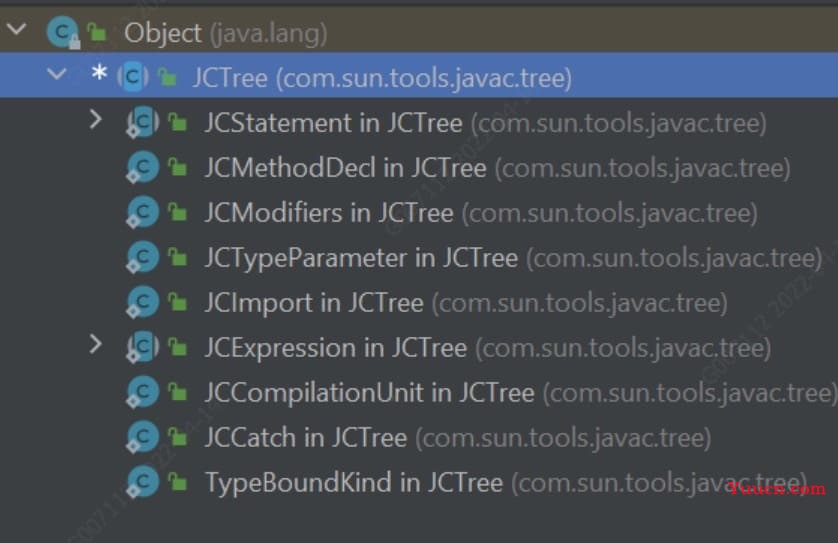
Task: Click the public lock icon beside JCExpression
Action: coord(177,347)
